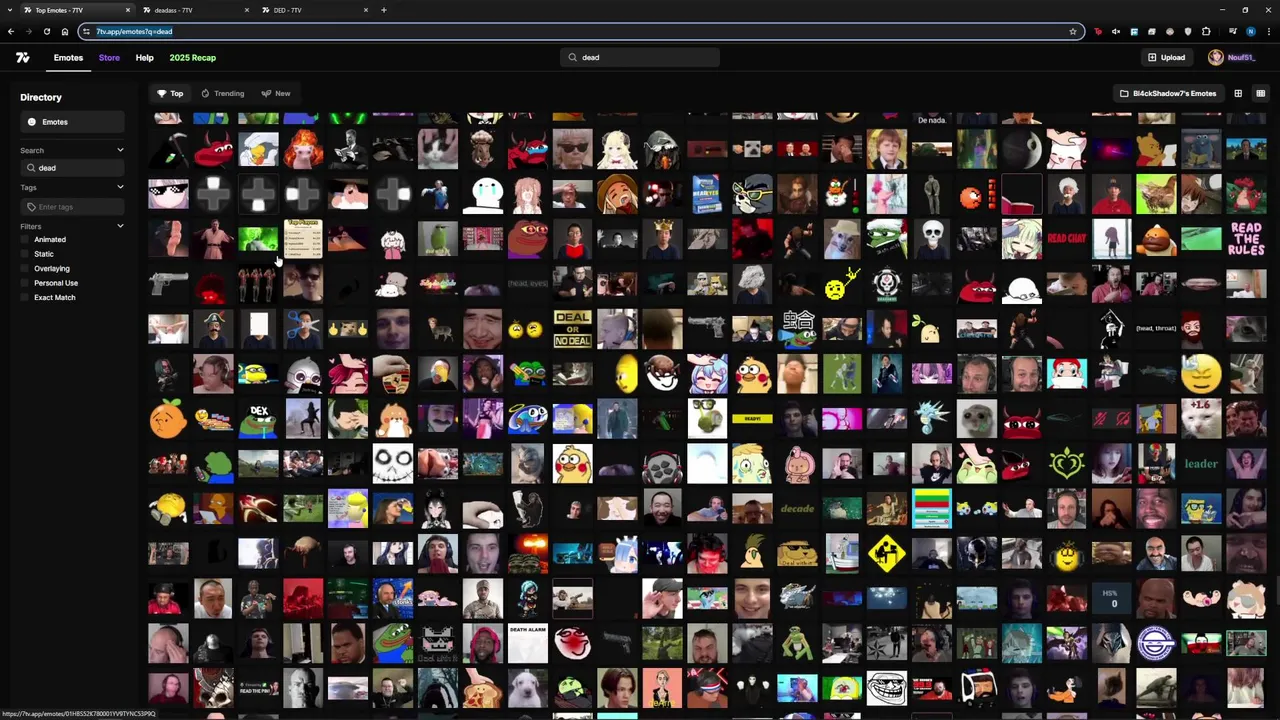Open the 'READ THE RULES' emote
The image size is (1280, 720).
point(1246,239)
